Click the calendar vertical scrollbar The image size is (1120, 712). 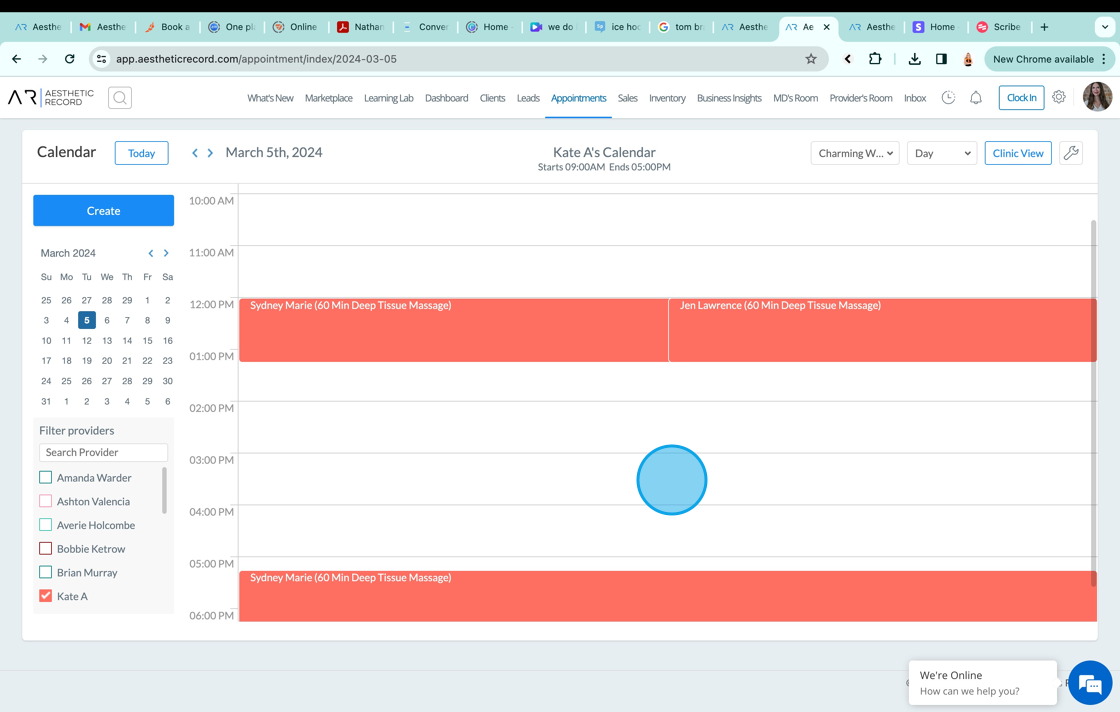[1094, 403]
